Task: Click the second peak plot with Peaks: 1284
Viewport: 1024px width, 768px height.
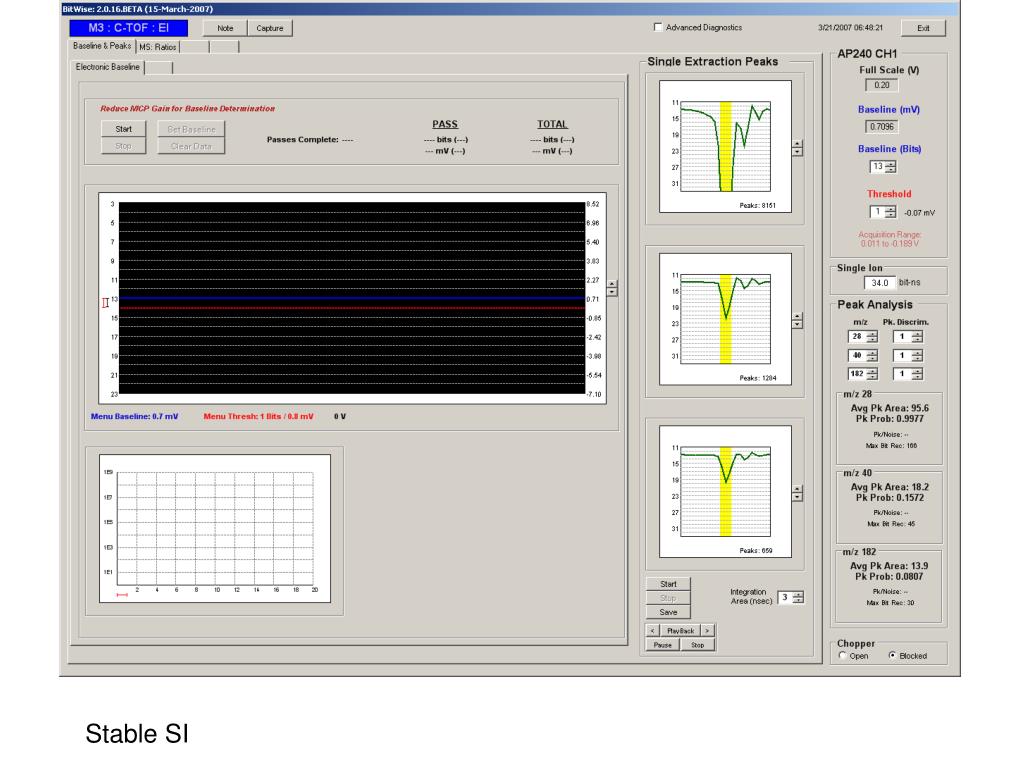Action: 725,319
